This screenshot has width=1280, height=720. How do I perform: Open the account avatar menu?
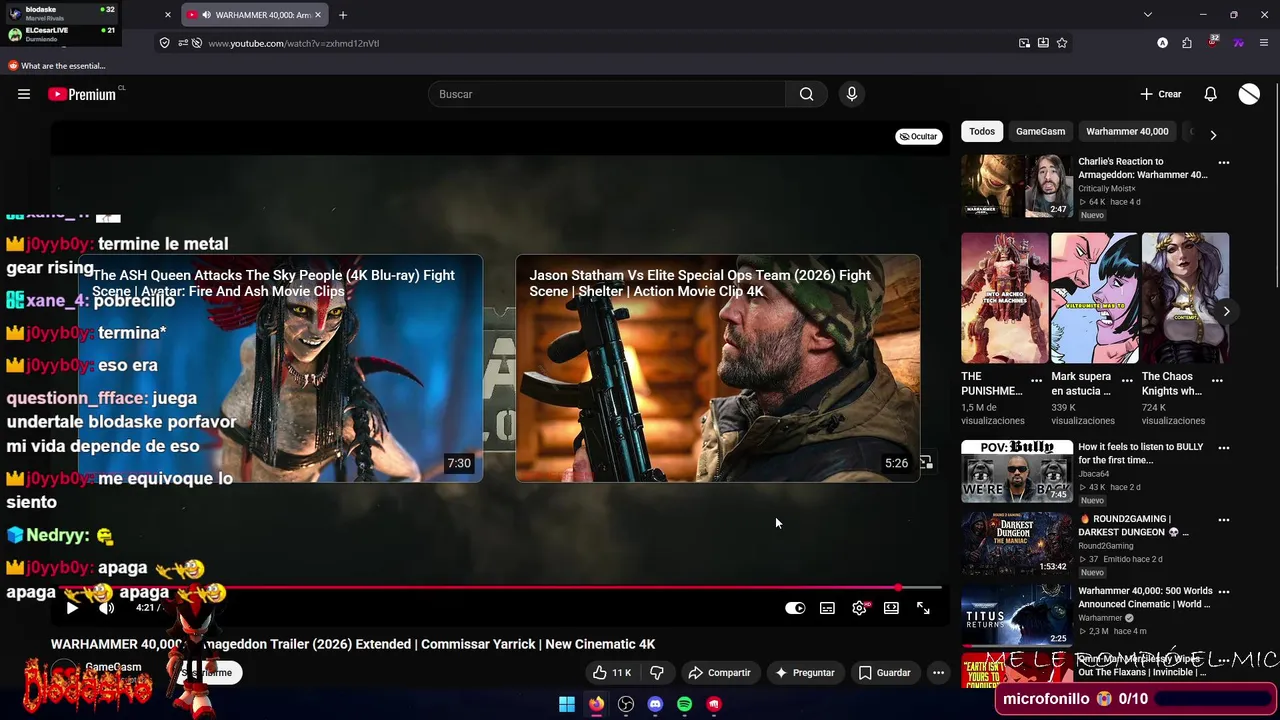1249,94
